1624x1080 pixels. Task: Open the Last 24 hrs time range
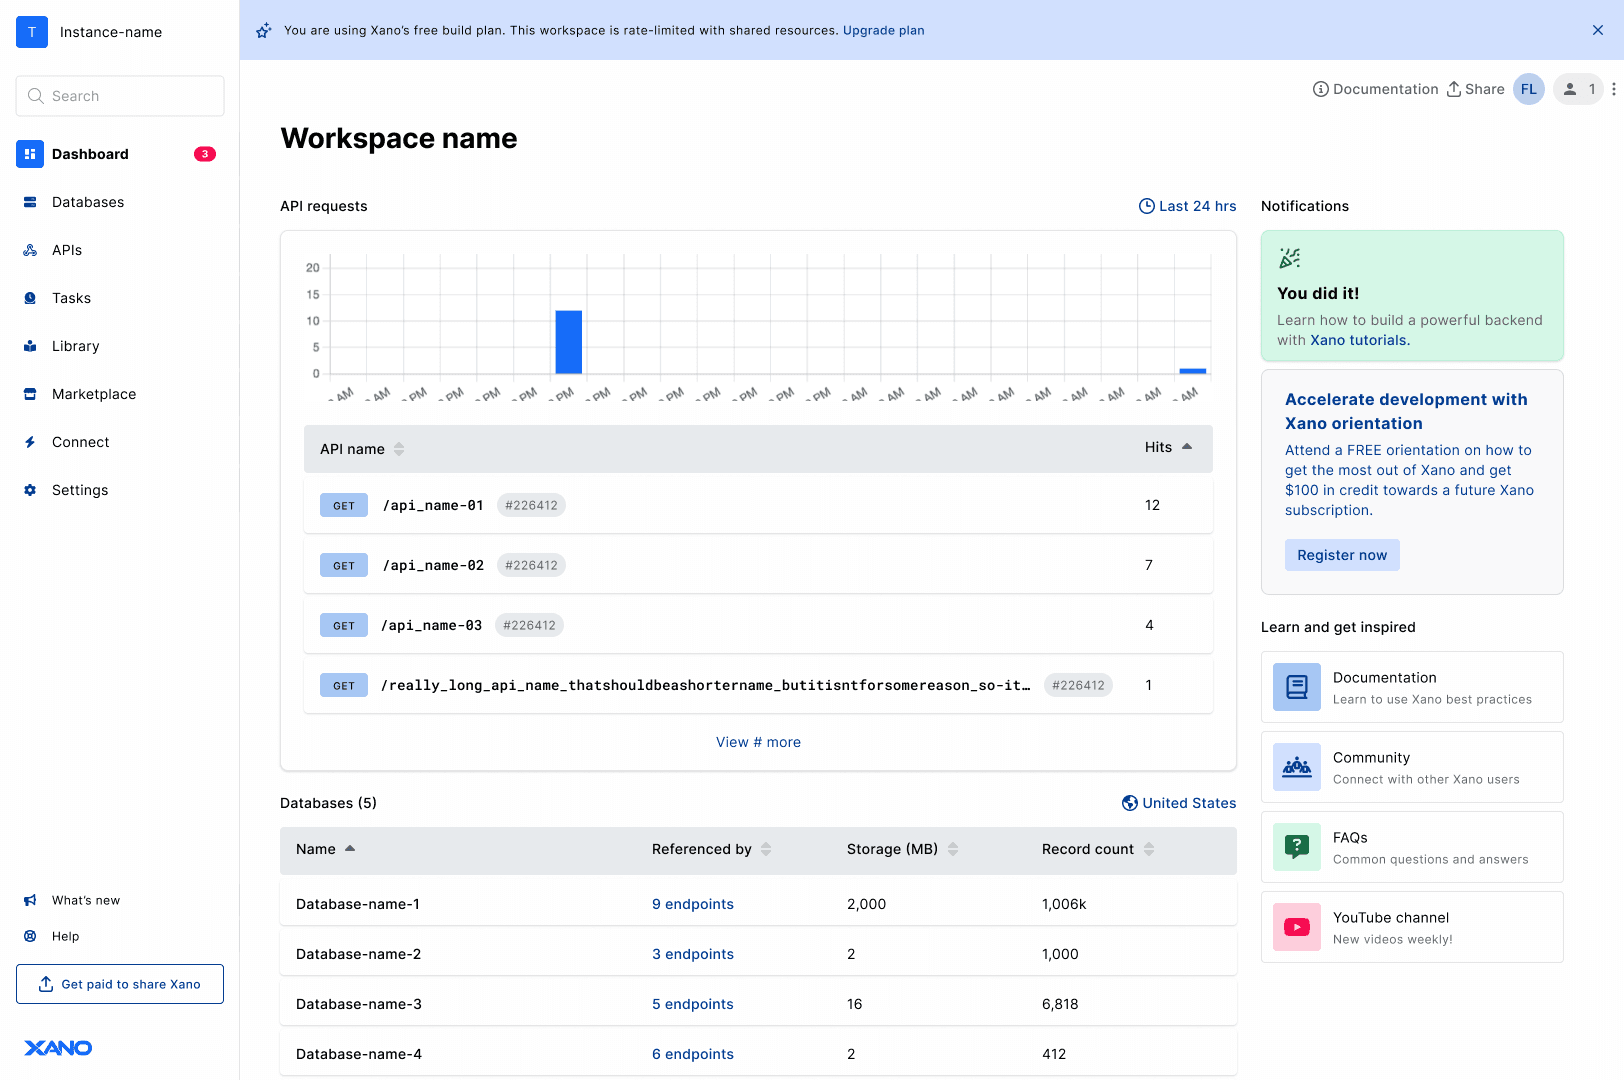click(x=1187, y=206)
